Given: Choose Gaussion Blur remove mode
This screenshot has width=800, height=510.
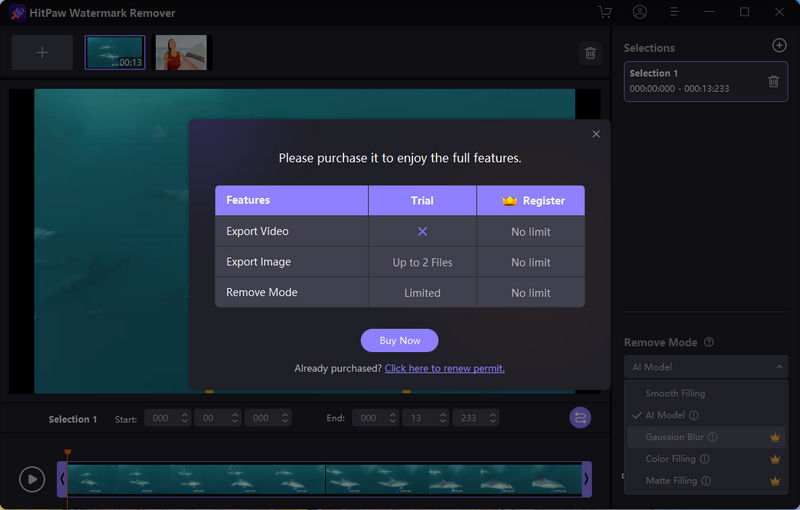Looking at the screenshot, I should pyautogui.click(x=674, y=437).
